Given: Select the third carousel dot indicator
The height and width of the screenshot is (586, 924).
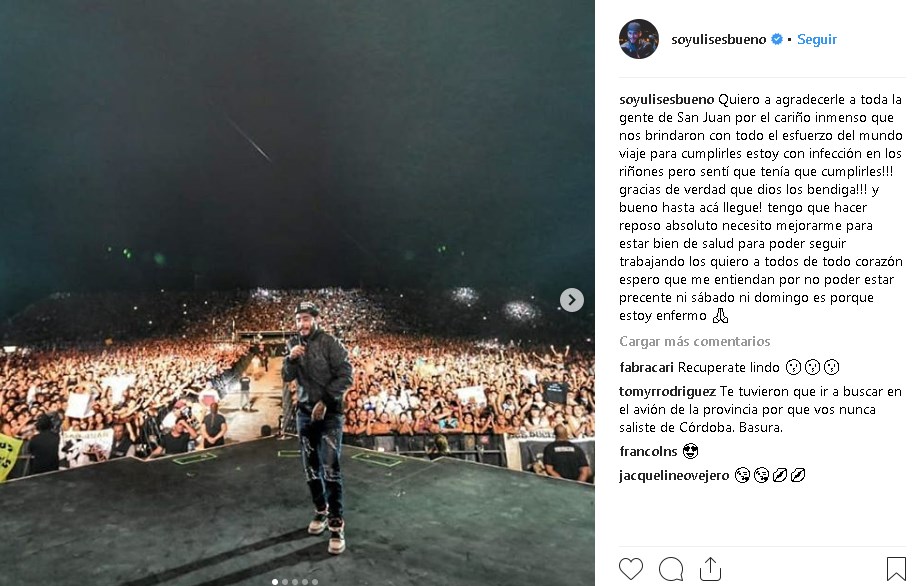Looking at the screenshot, I should click(x=295, y=582).
